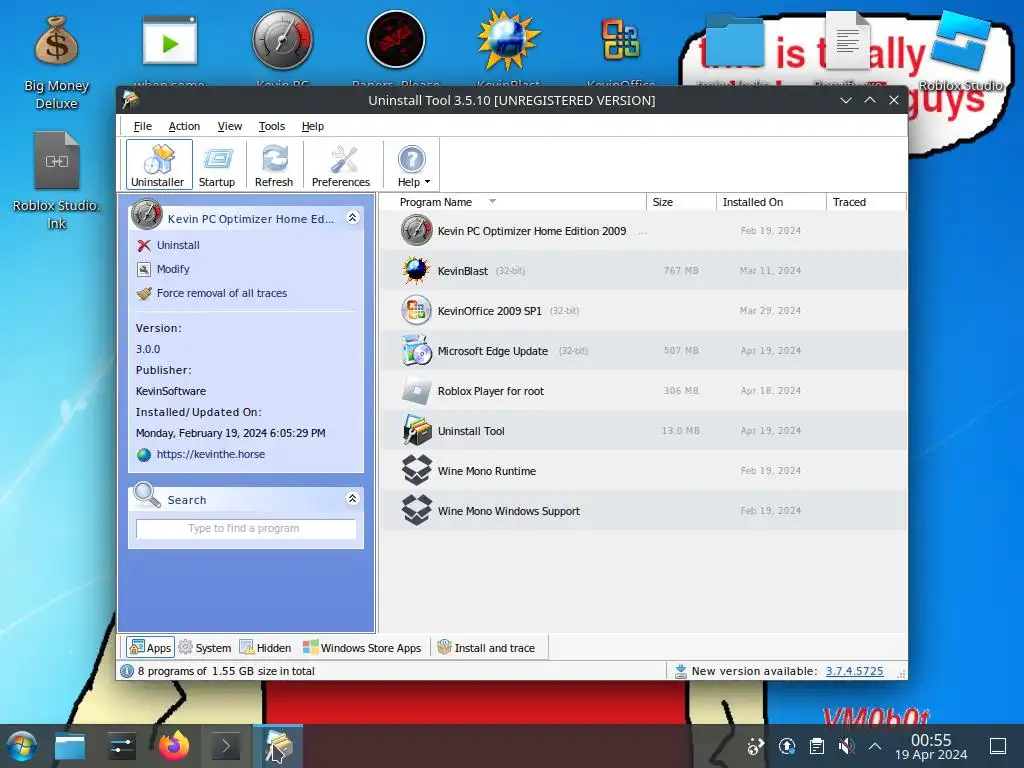This screenshot has height=768, width=1024.
Task: Select the Microsoft Edge Update icon
Action: 416,351
